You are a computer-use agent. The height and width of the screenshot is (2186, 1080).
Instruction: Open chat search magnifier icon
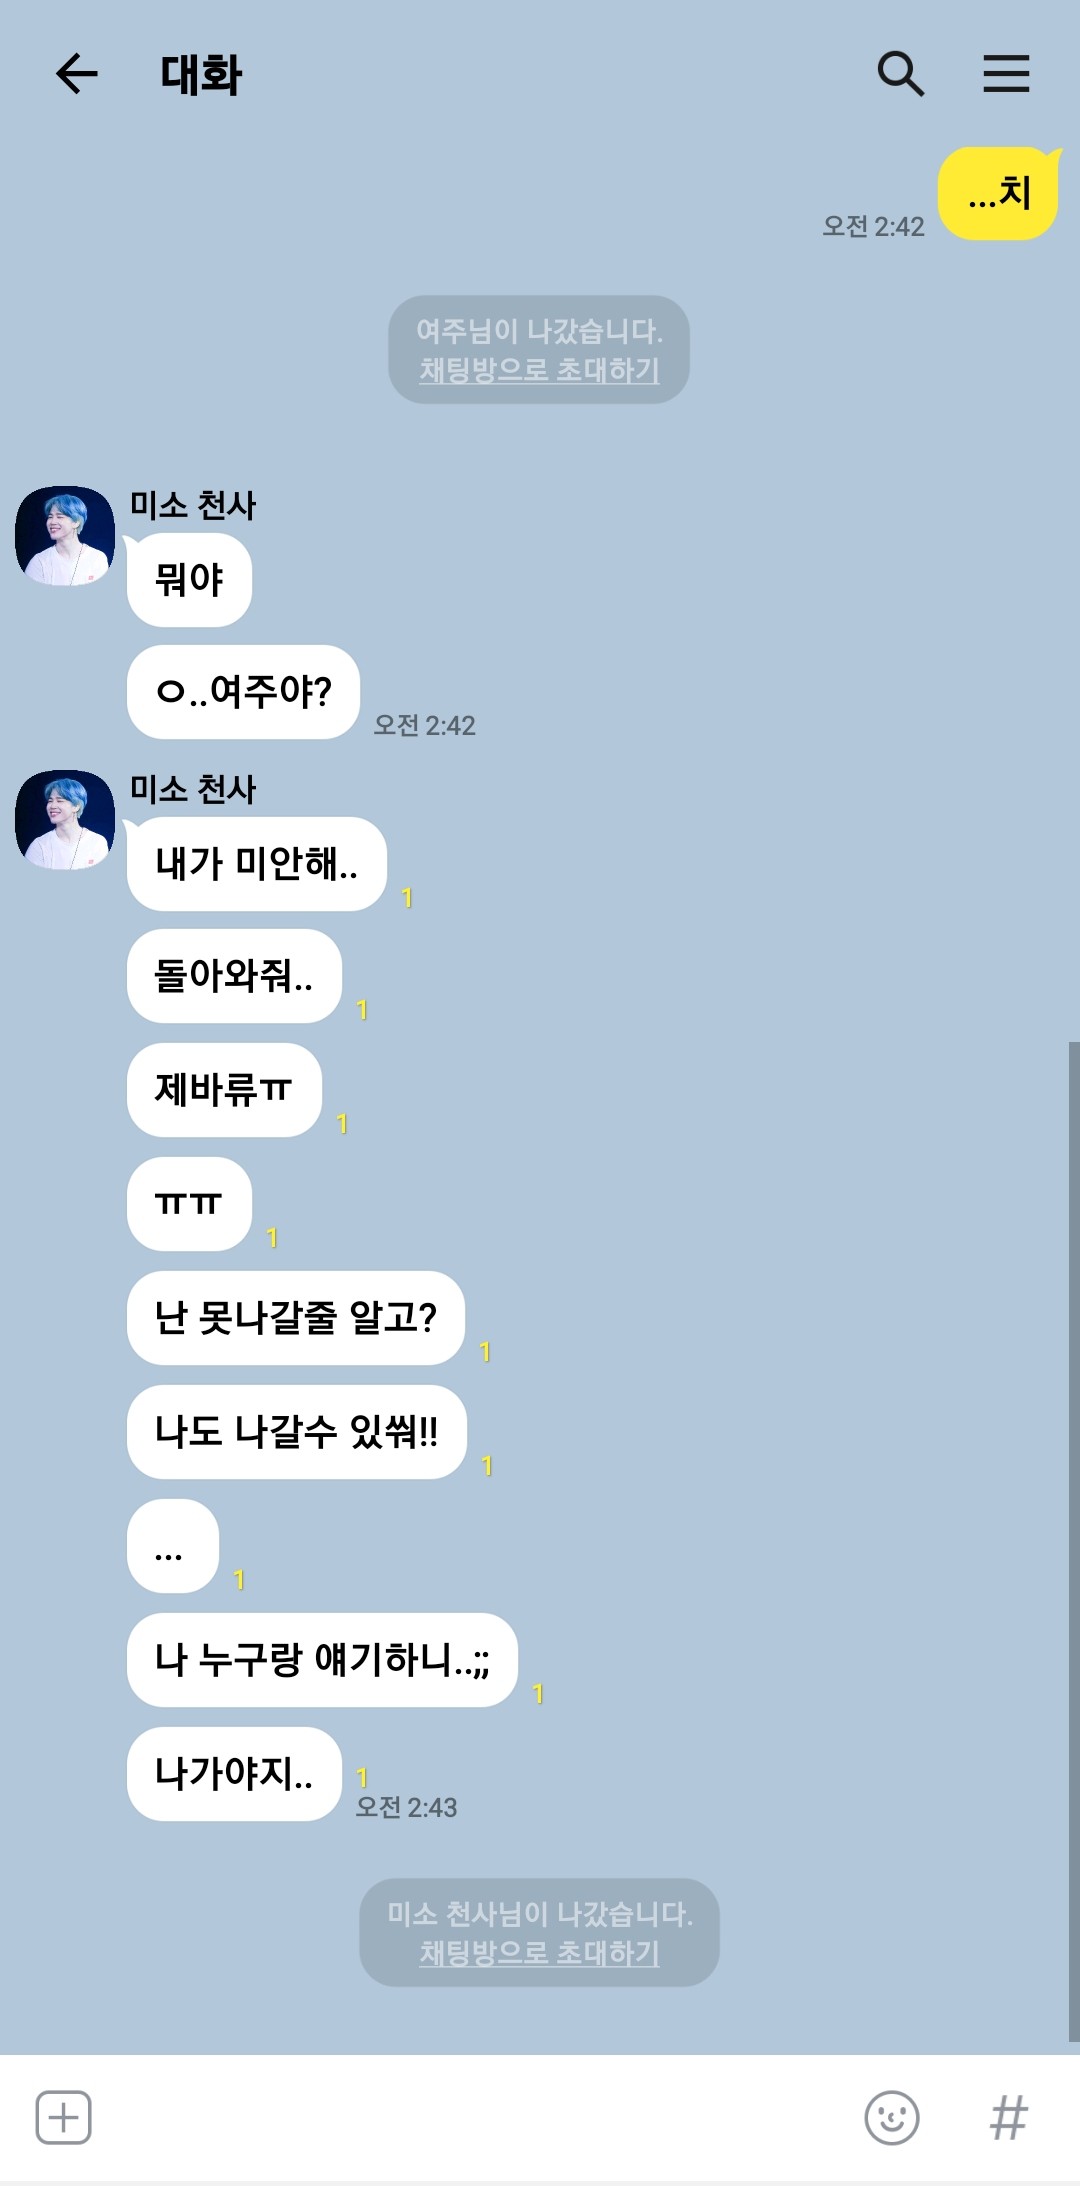pos(900,74)
